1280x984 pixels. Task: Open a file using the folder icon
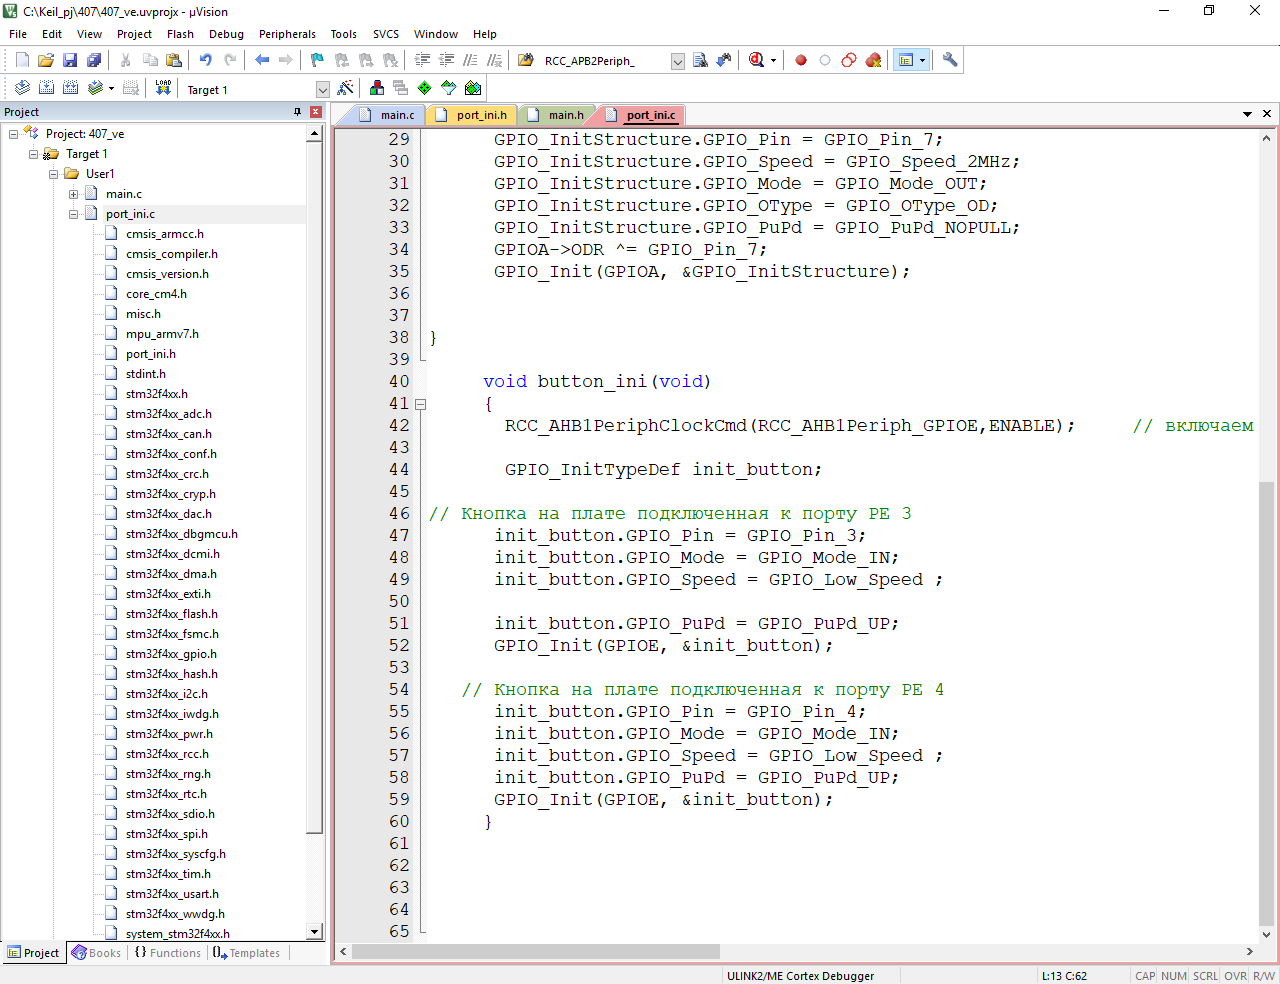pyautogui.click(x=46, y=60)
